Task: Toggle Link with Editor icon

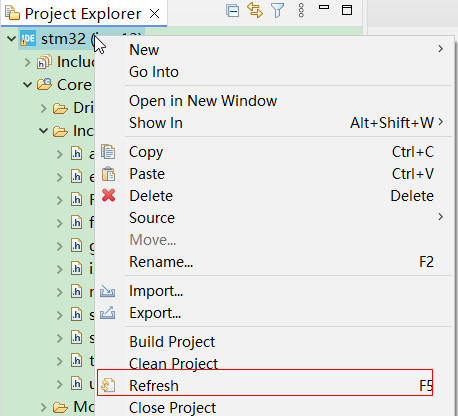Action: click(255, 10)
